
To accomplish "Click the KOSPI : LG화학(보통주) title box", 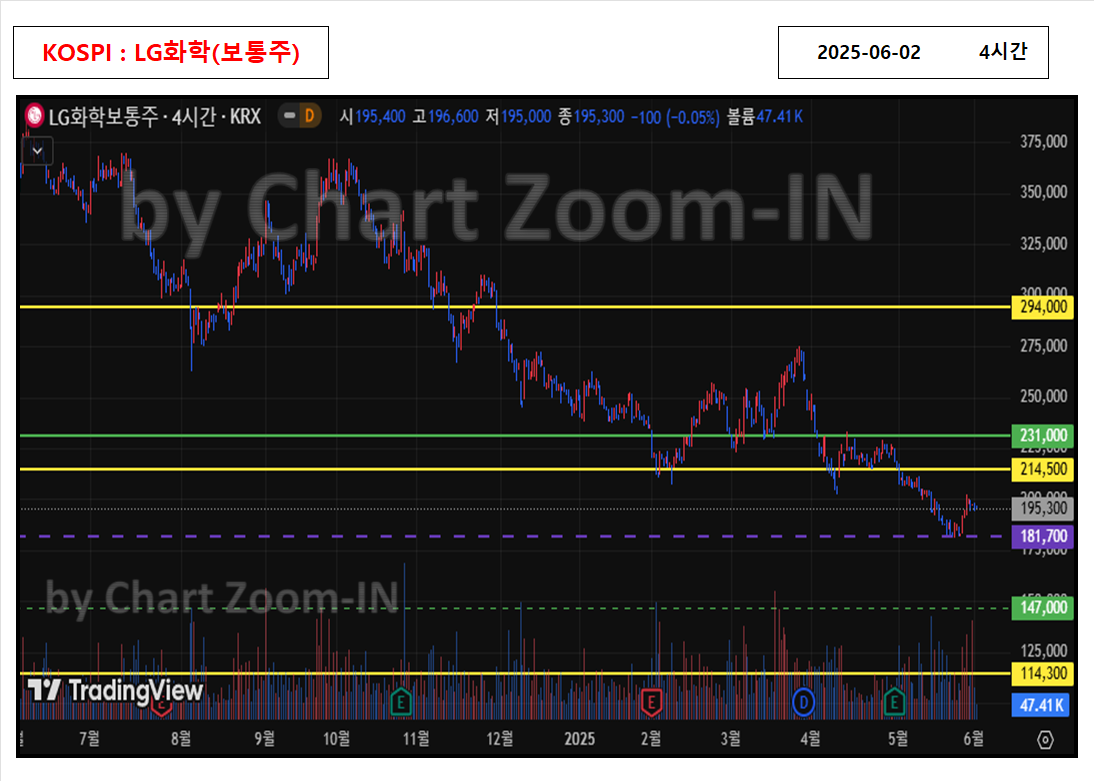I will coord(171,52).
